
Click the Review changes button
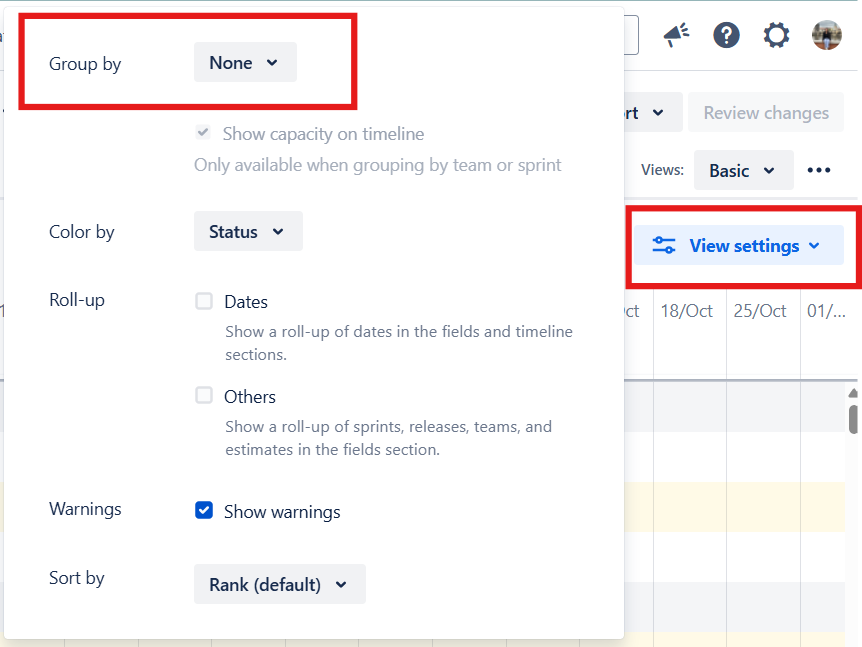point(766,112)
